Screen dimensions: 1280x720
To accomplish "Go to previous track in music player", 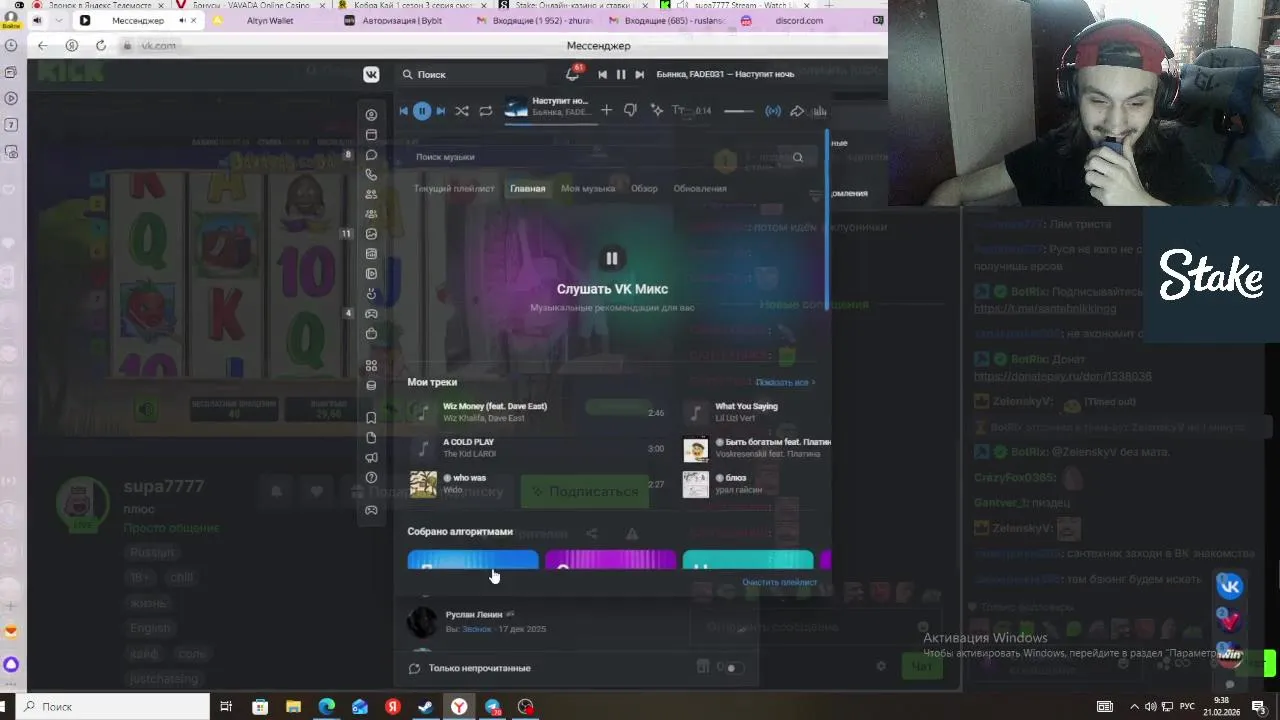I will point(403,111).
